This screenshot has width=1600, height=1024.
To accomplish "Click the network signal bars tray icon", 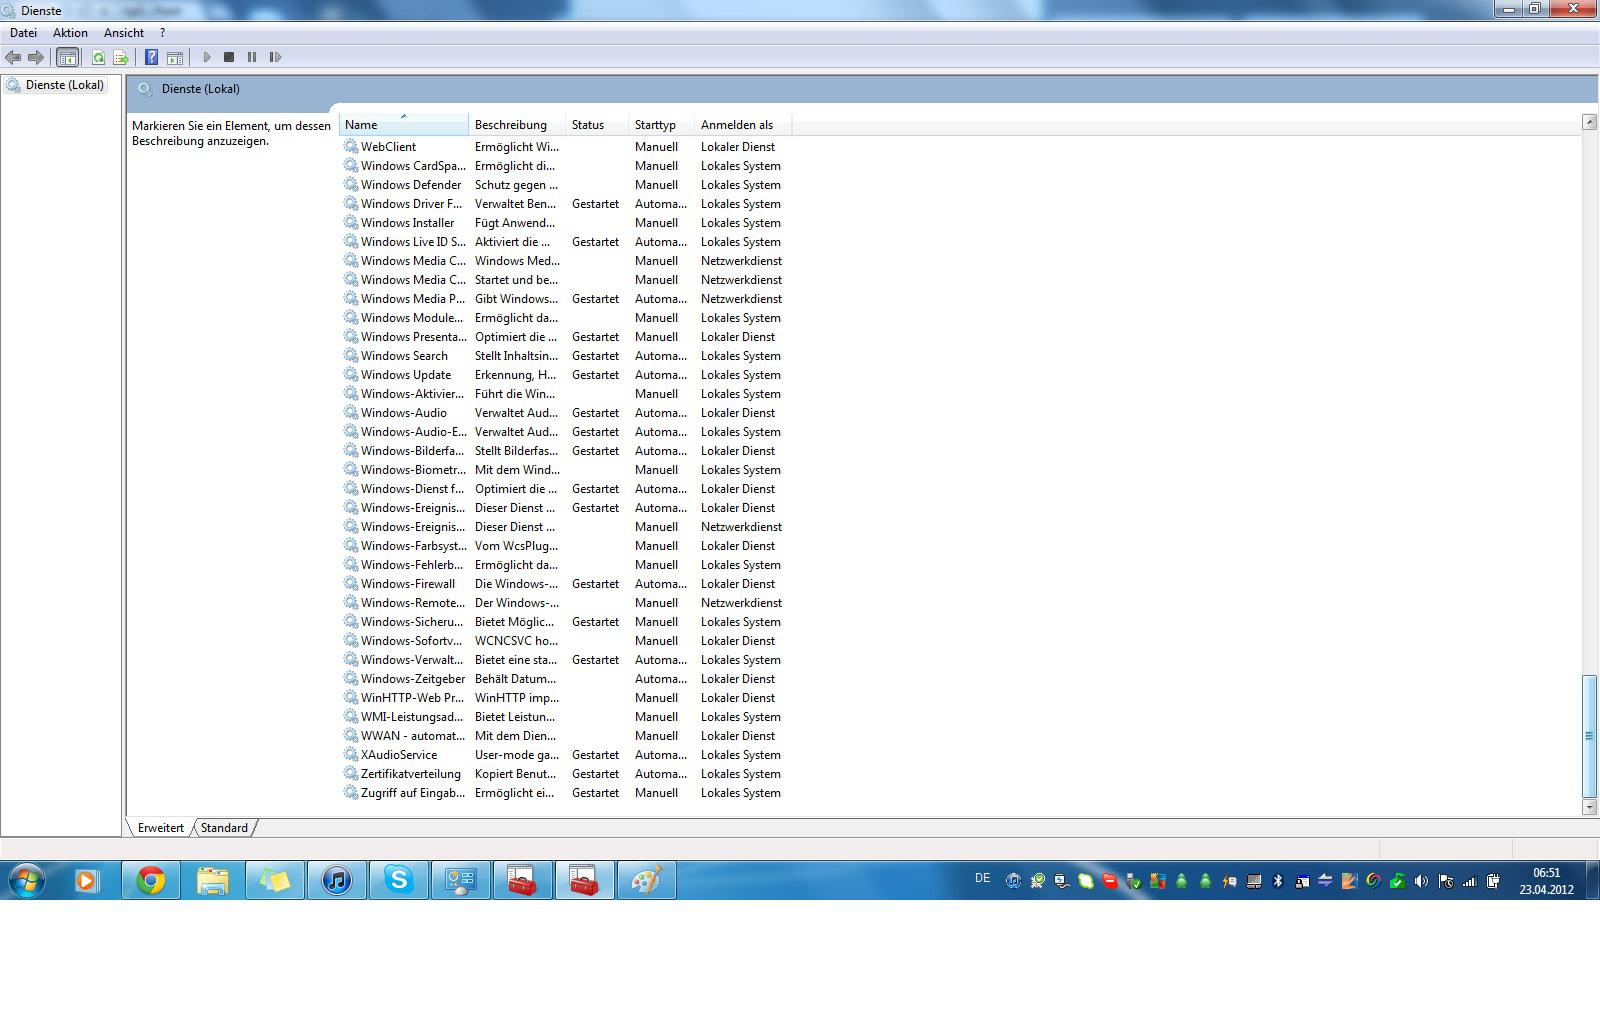I will tap(1469, 881).
